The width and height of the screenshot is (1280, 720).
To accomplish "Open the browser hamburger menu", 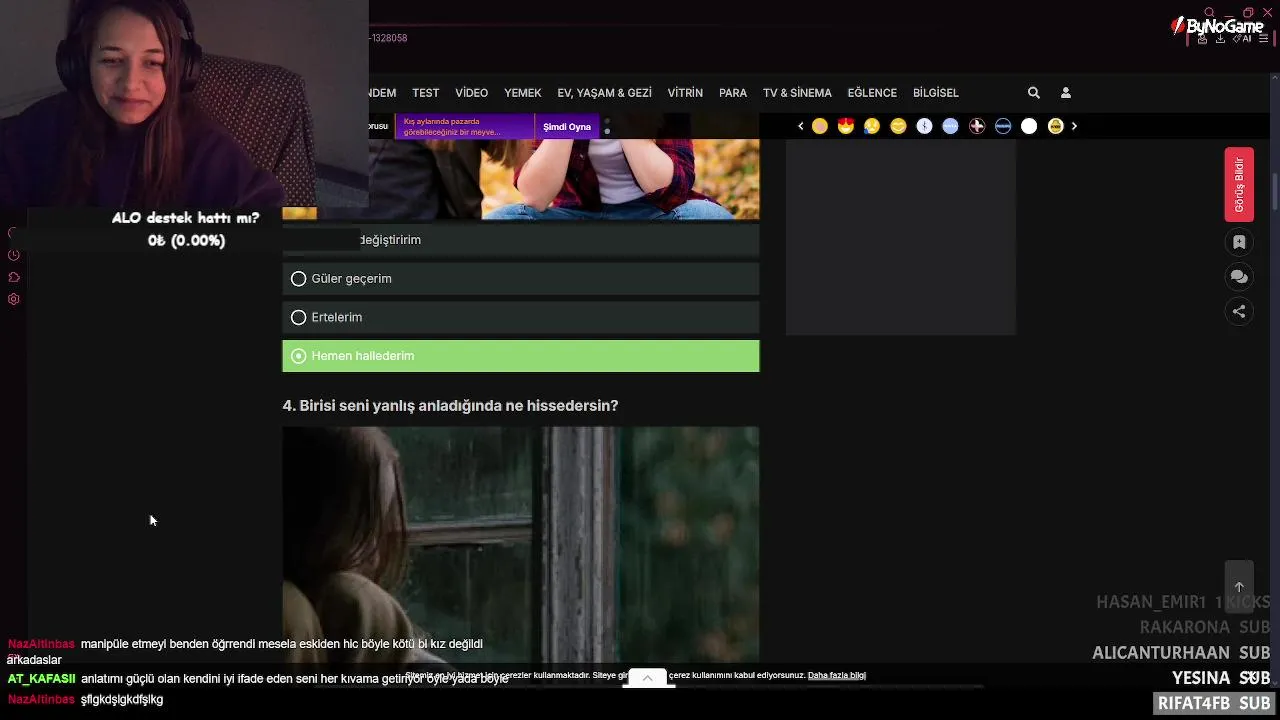I will pyautogui.click(x=1264, y=39).
